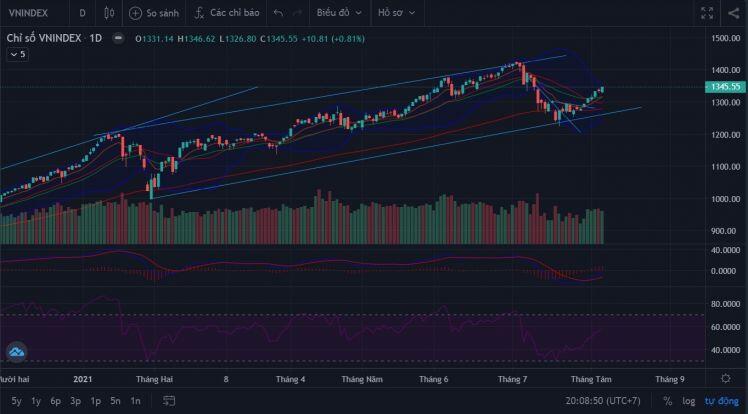Open chart settings gear icon
Image resolution: width=748 pixels, height=414 pixels.
[726, 379]
